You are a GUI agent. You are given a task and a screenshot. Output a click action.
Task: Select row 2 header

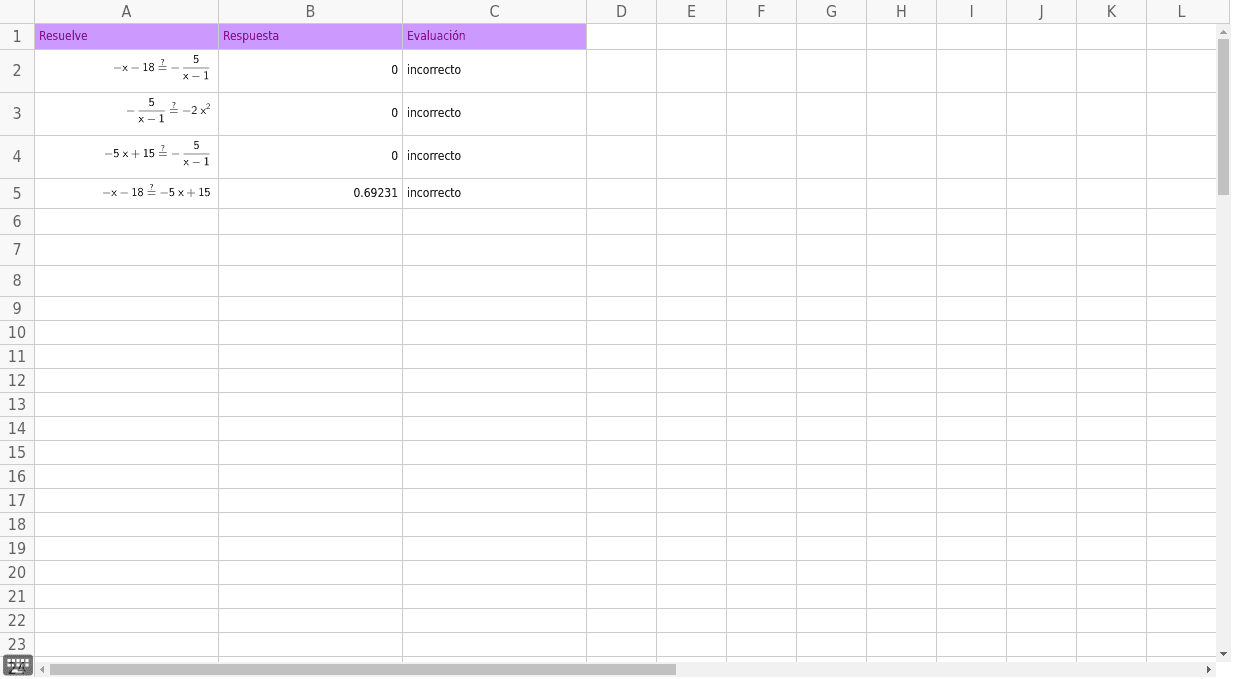tap(17, 71)
